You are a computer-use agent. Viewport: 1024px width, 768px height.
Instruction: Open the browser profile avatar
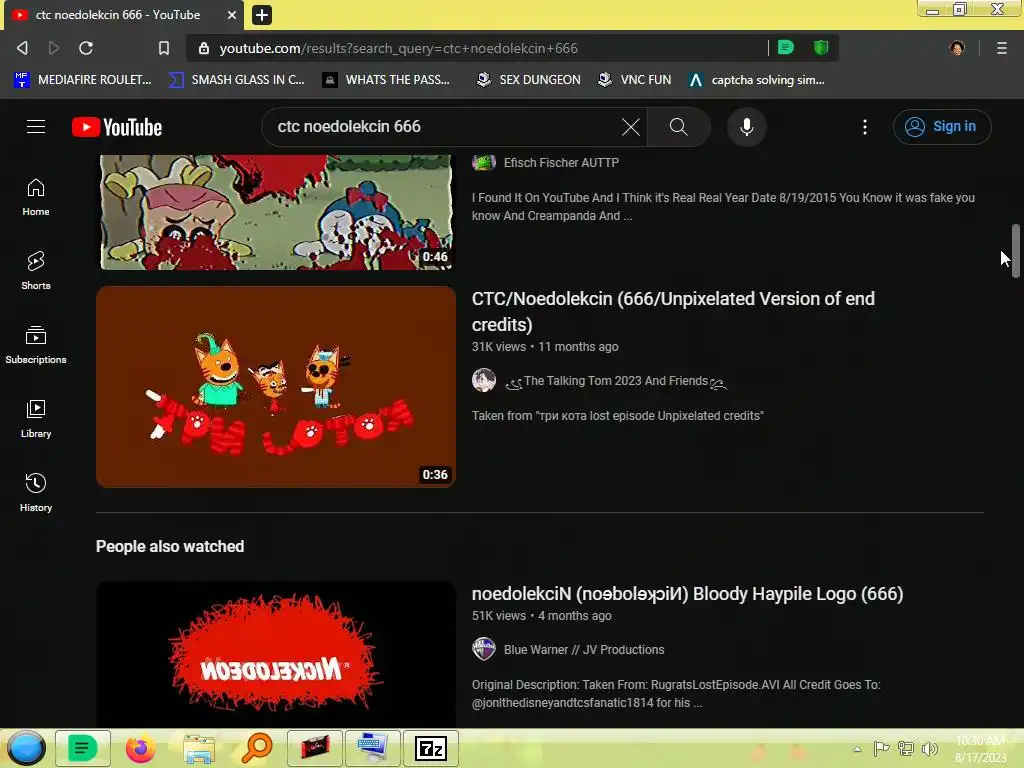tap(957, 48)
